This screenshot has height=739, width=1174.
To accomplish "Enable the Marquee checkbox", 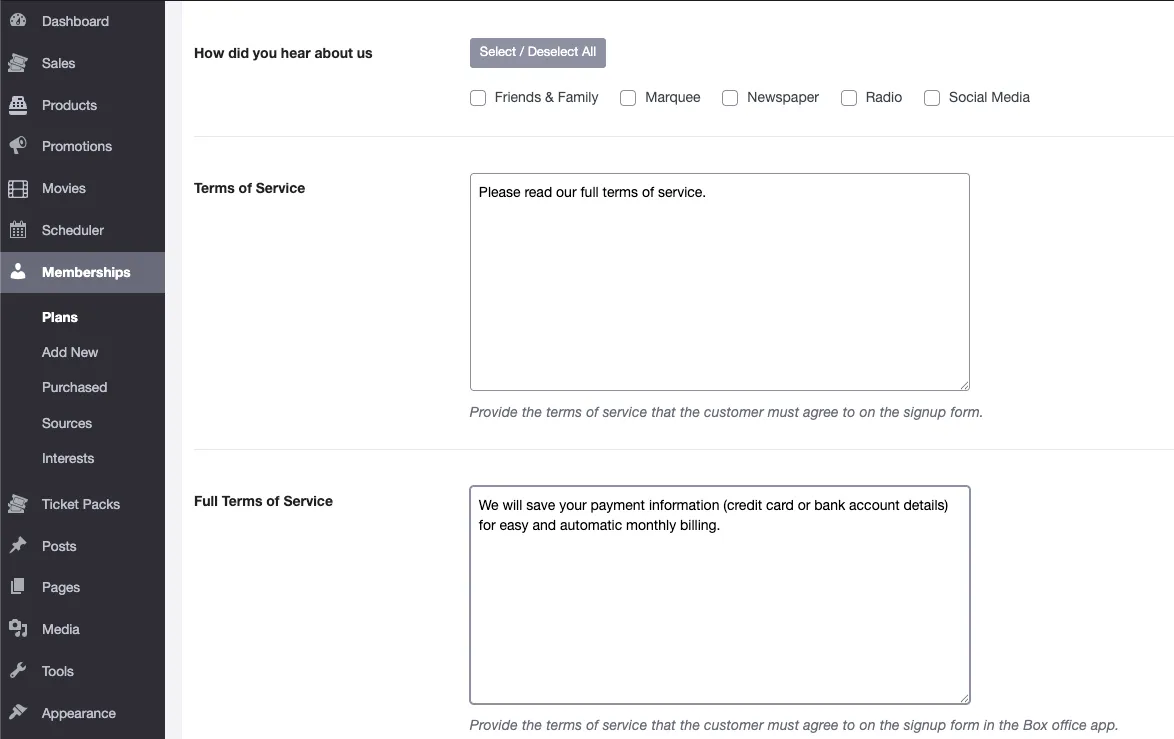I will point(628,98).
